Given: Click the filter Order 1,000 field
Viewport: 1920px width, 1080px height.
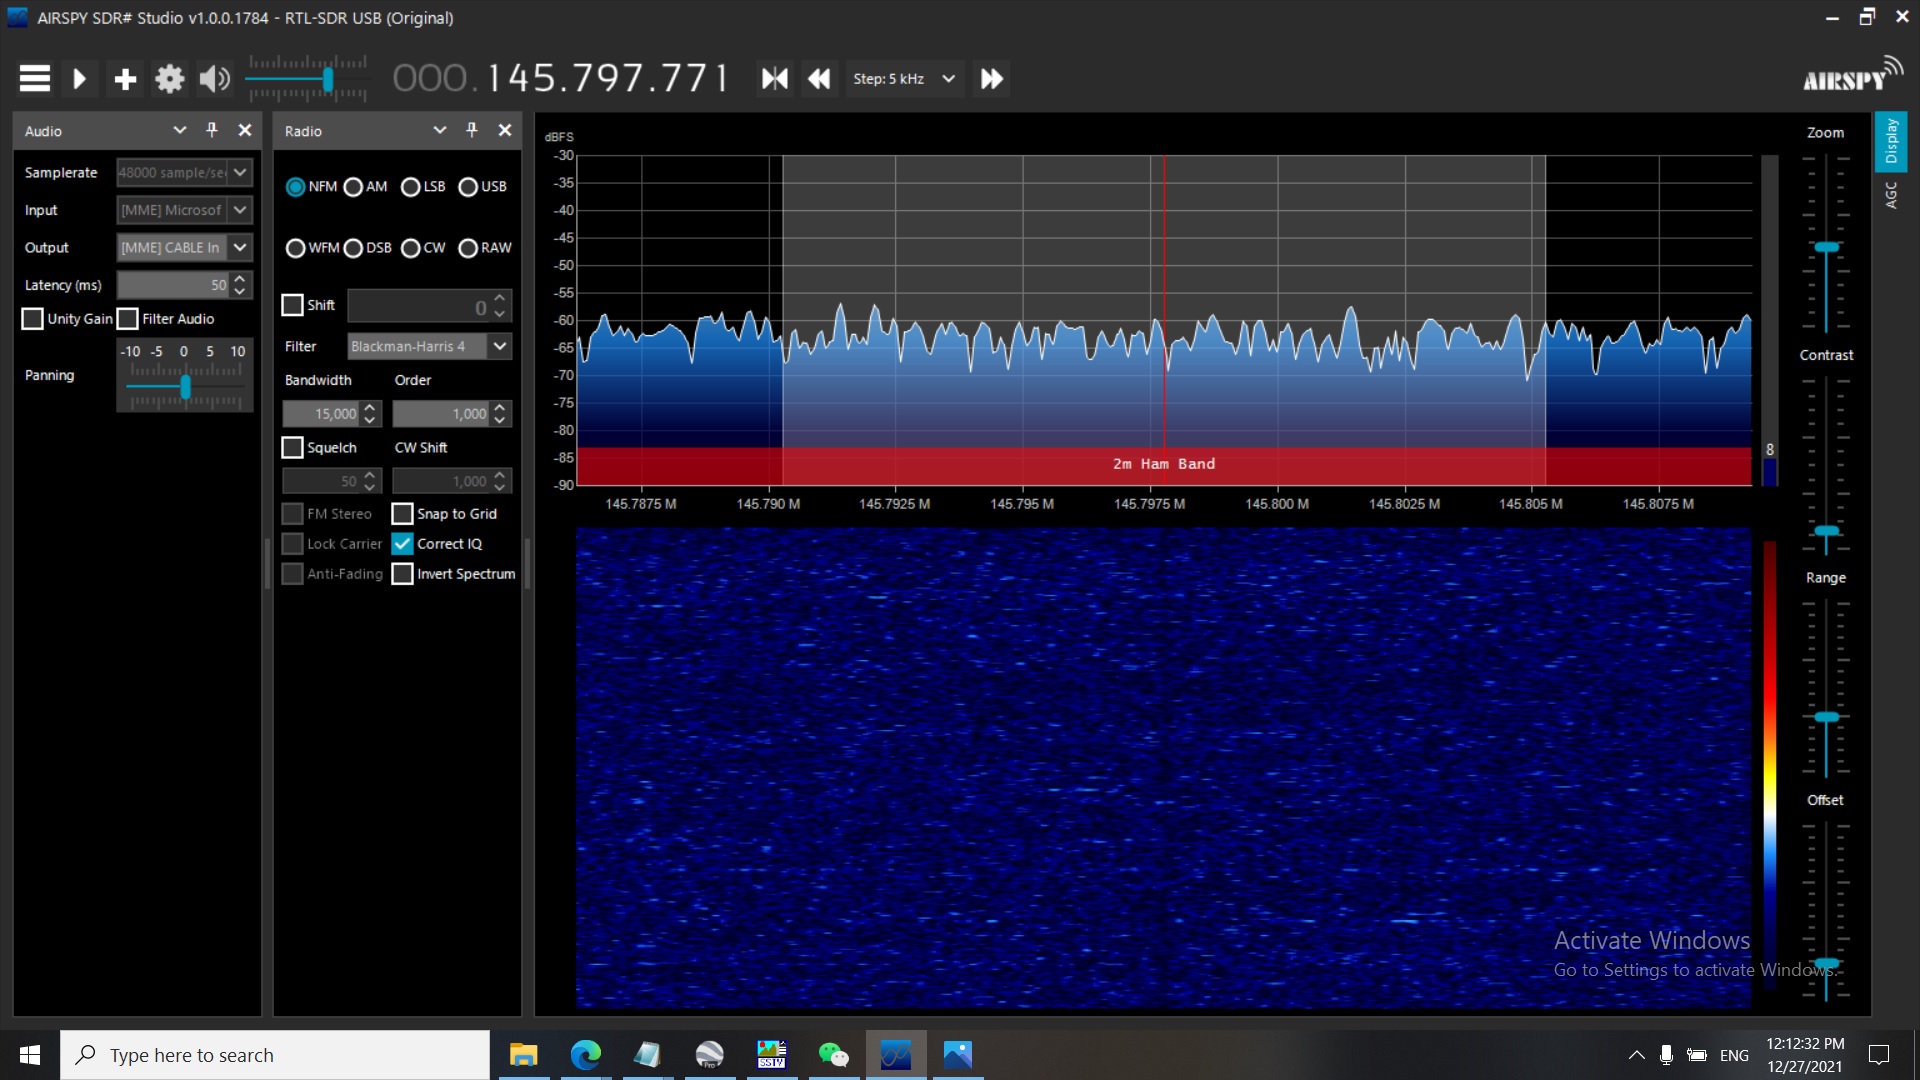Looking at the screenshot, I should pos(441,414).
